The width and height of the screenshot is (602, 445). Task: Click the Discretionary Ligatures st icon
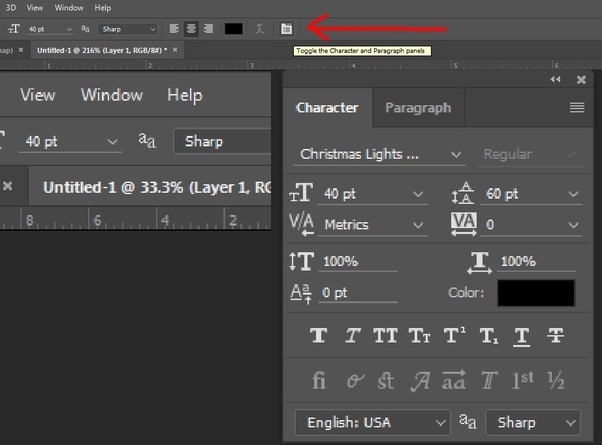click(385, 380)
